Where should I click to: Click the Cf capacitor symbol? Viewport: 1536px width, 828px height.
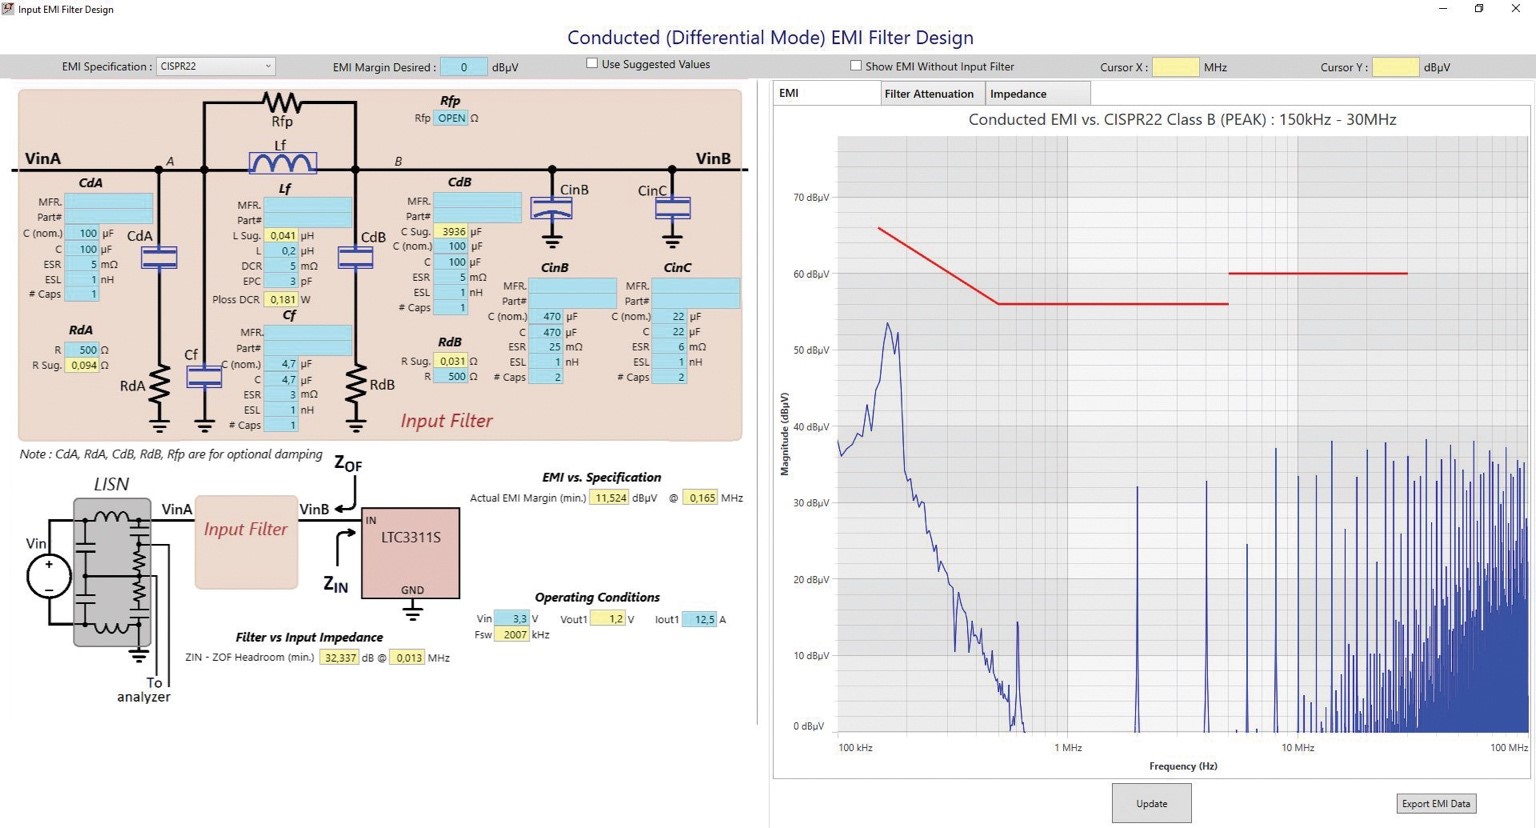click(x=204, y=377)
